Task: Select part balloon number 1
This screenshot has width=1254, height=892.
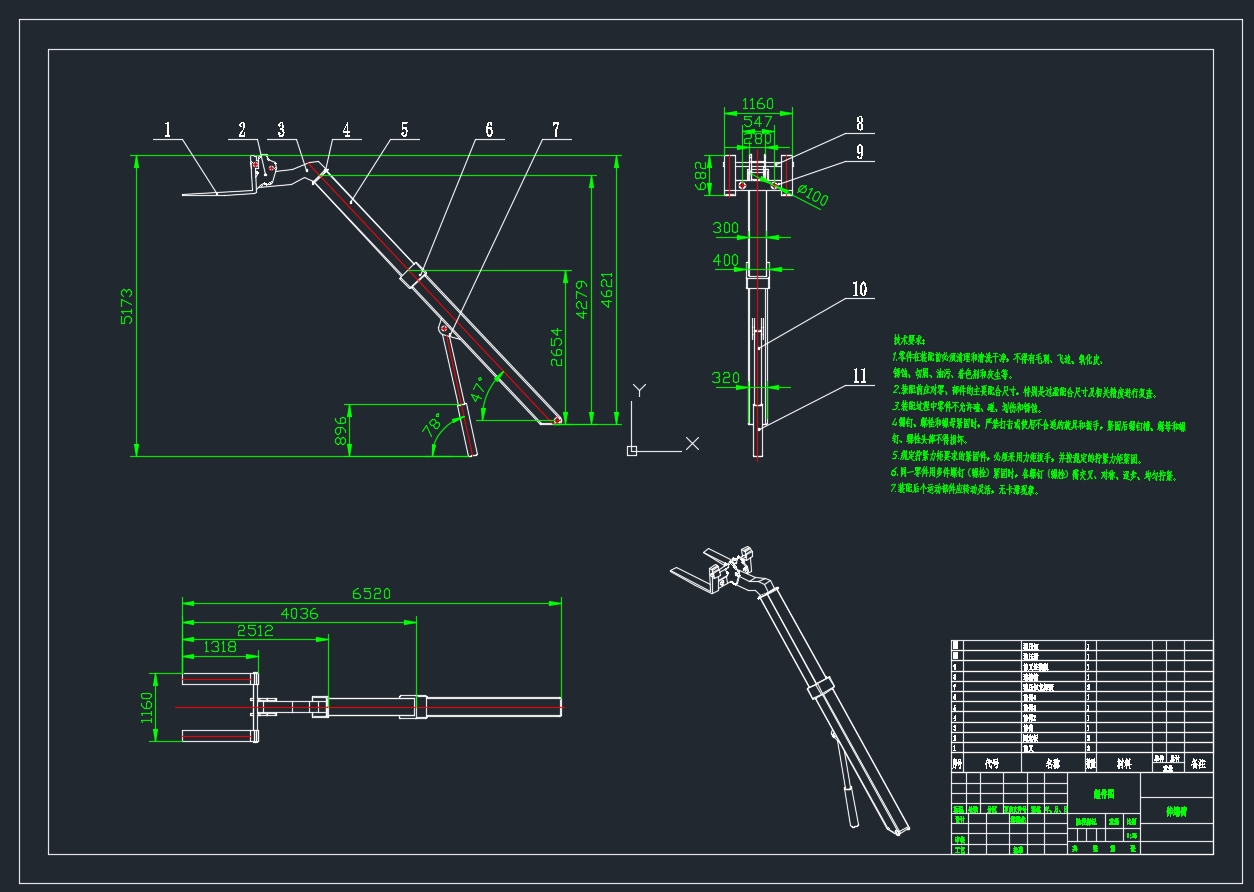Action: click(167, 129)
